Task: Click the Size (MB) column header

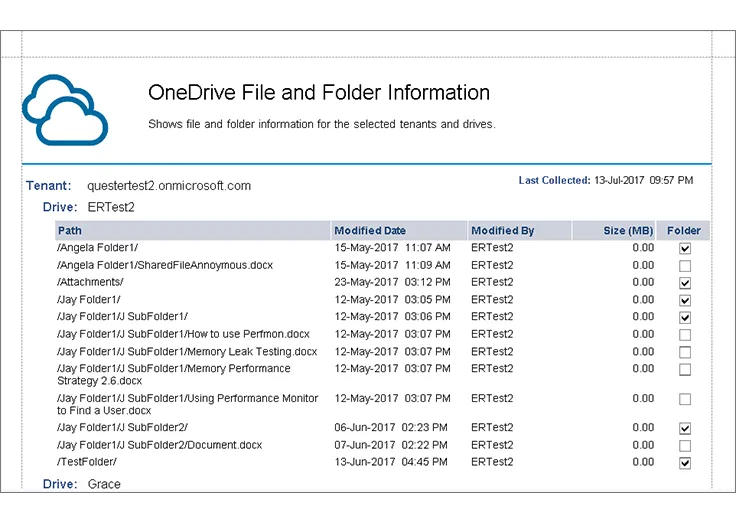Action: point(614,231)
